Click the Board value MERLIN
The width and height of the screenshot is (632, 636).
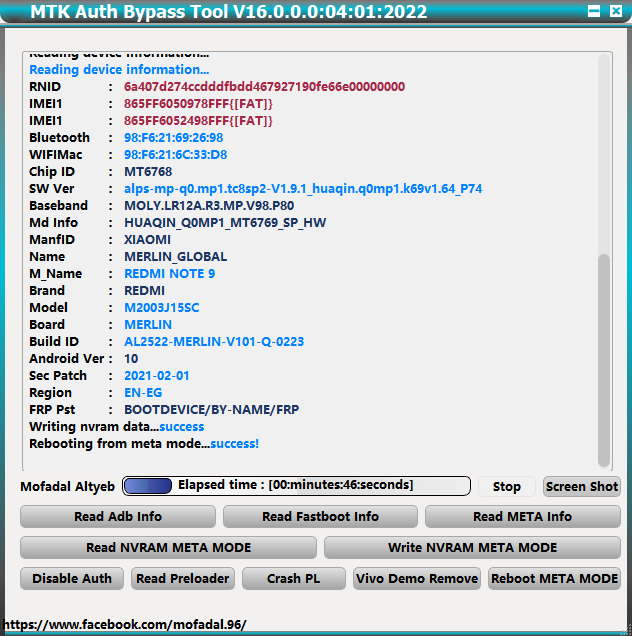[148, 325]
